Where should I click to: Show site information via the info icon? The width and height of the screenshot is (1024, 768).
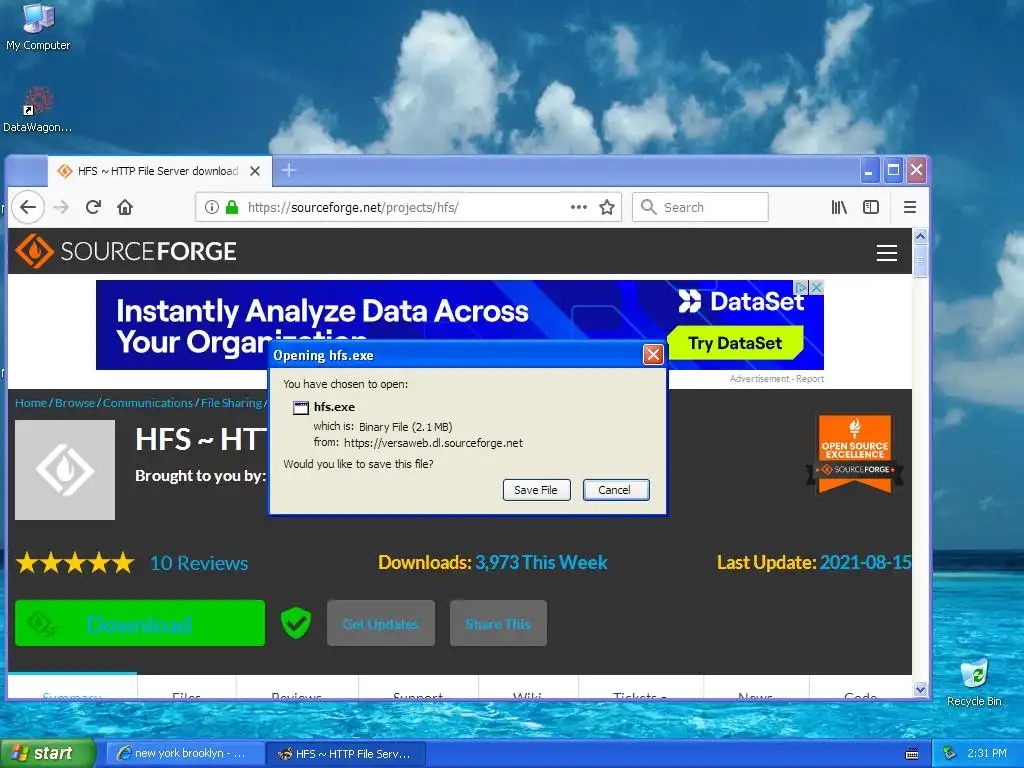tap(212, 207)
